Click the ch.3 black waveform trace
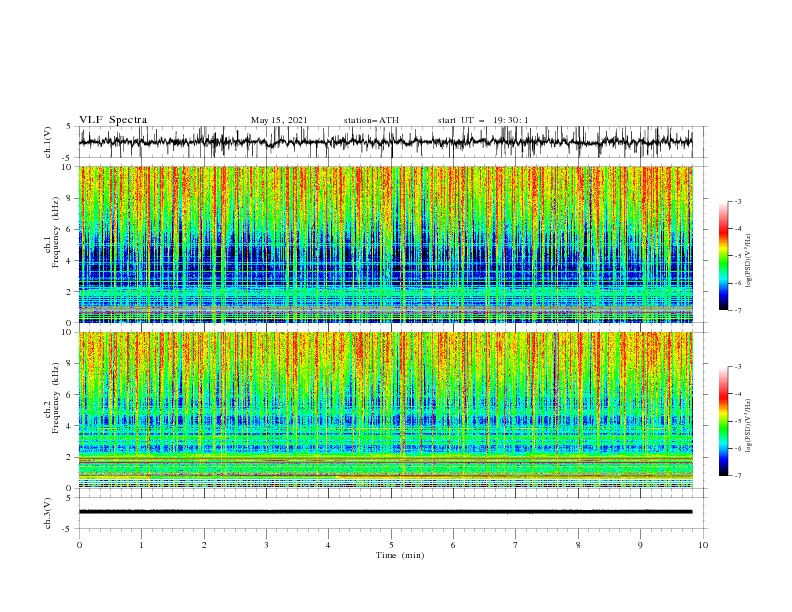Image resolution: width=792 pixels, height=612 pixels. (x=385, y=512)
